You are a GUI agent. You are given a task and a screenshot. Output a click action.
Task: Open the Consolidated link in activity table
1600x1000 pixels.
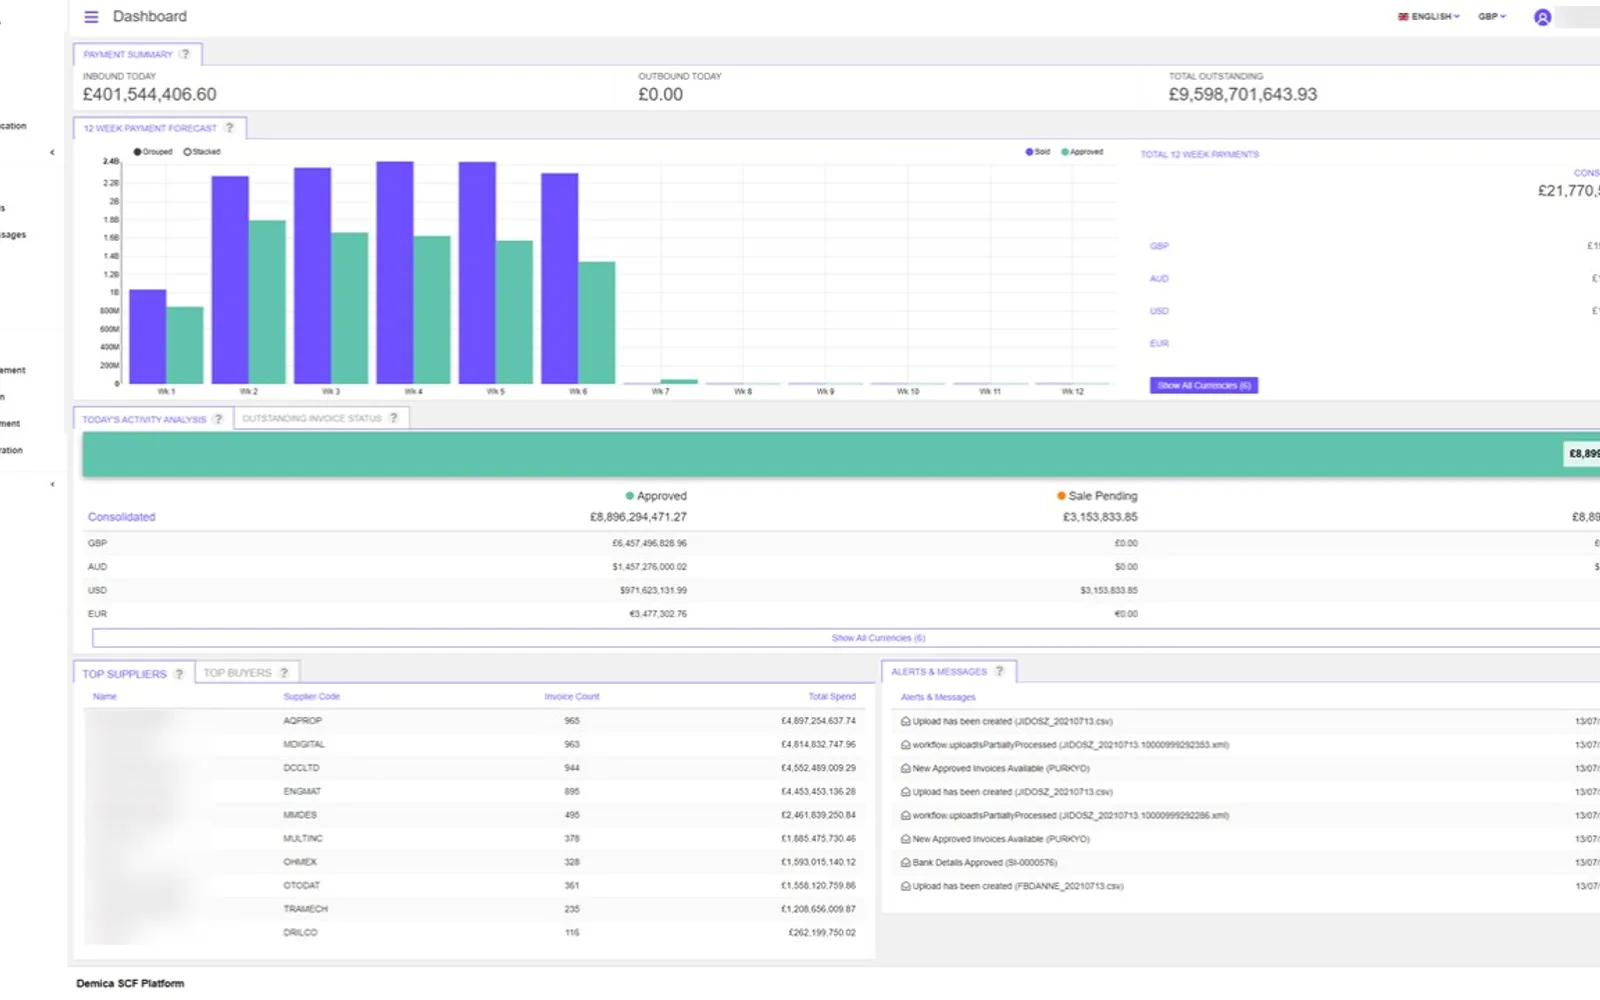click(122, 517)
